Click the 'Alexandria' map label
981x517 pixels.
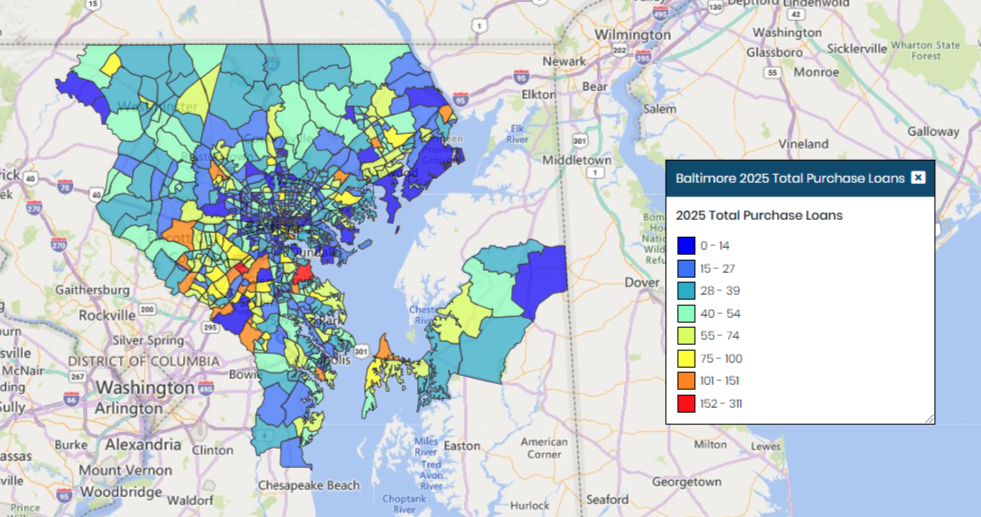tap(143, 444)
